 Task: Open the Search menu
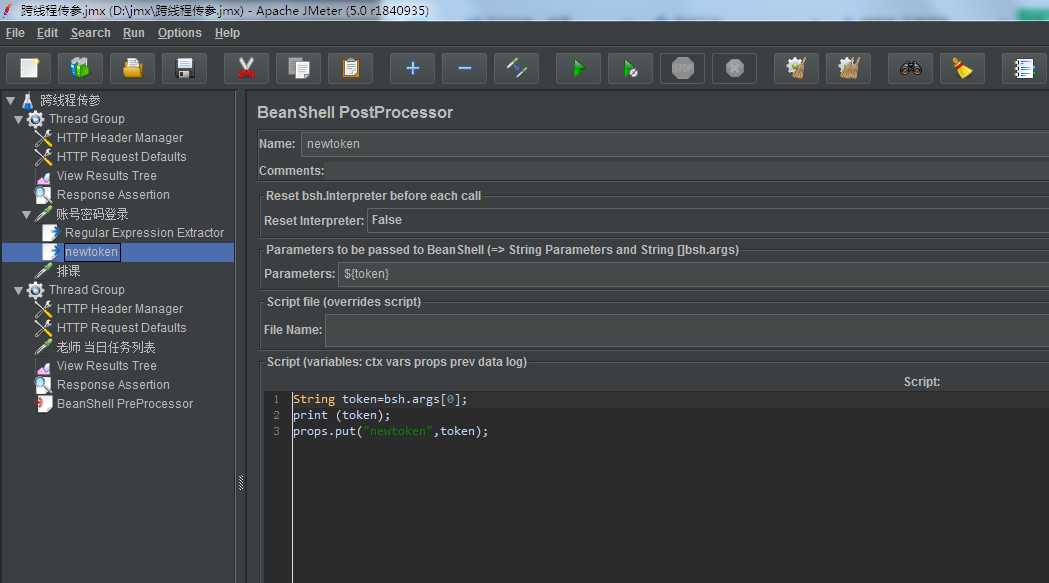click(x=90, y=33)
